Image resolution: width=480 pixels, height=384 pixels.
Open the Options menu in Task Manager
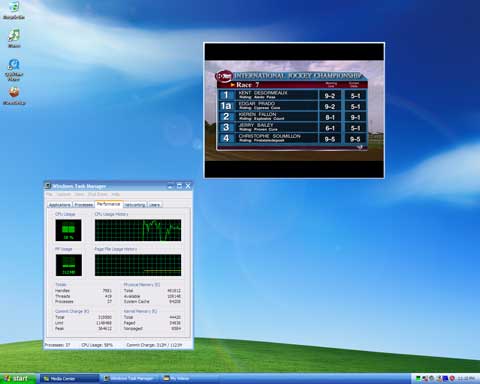[x=63, y=194]
